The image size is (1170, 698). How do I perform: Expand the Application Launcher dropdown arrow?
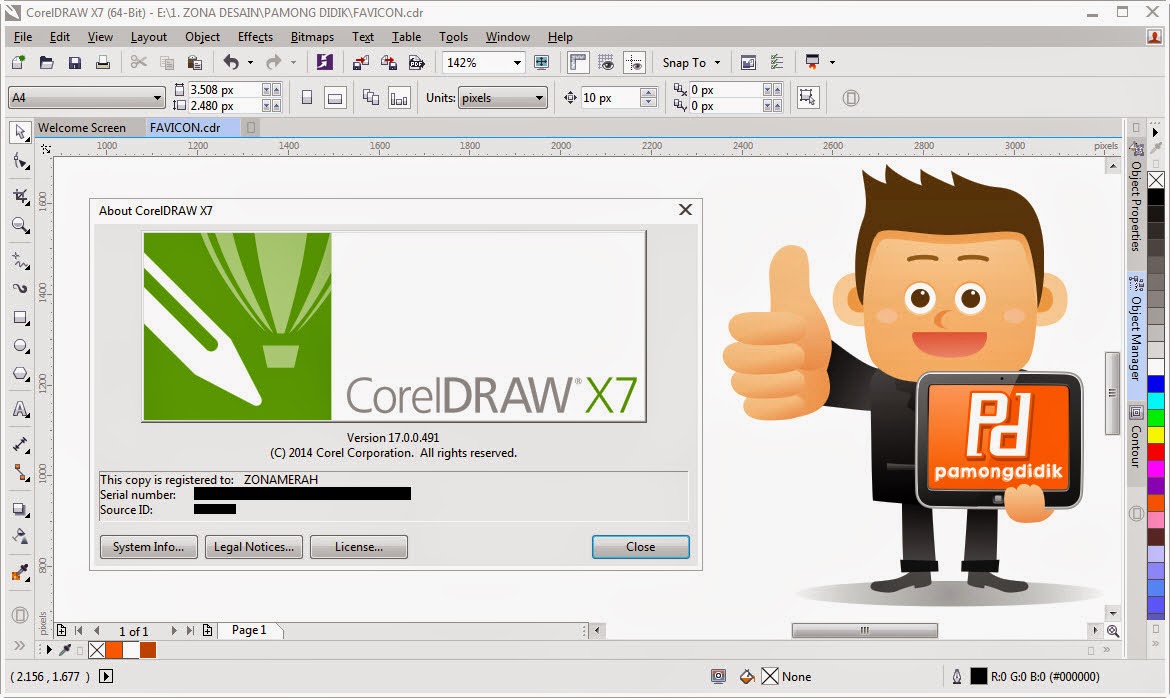point(832,63)
